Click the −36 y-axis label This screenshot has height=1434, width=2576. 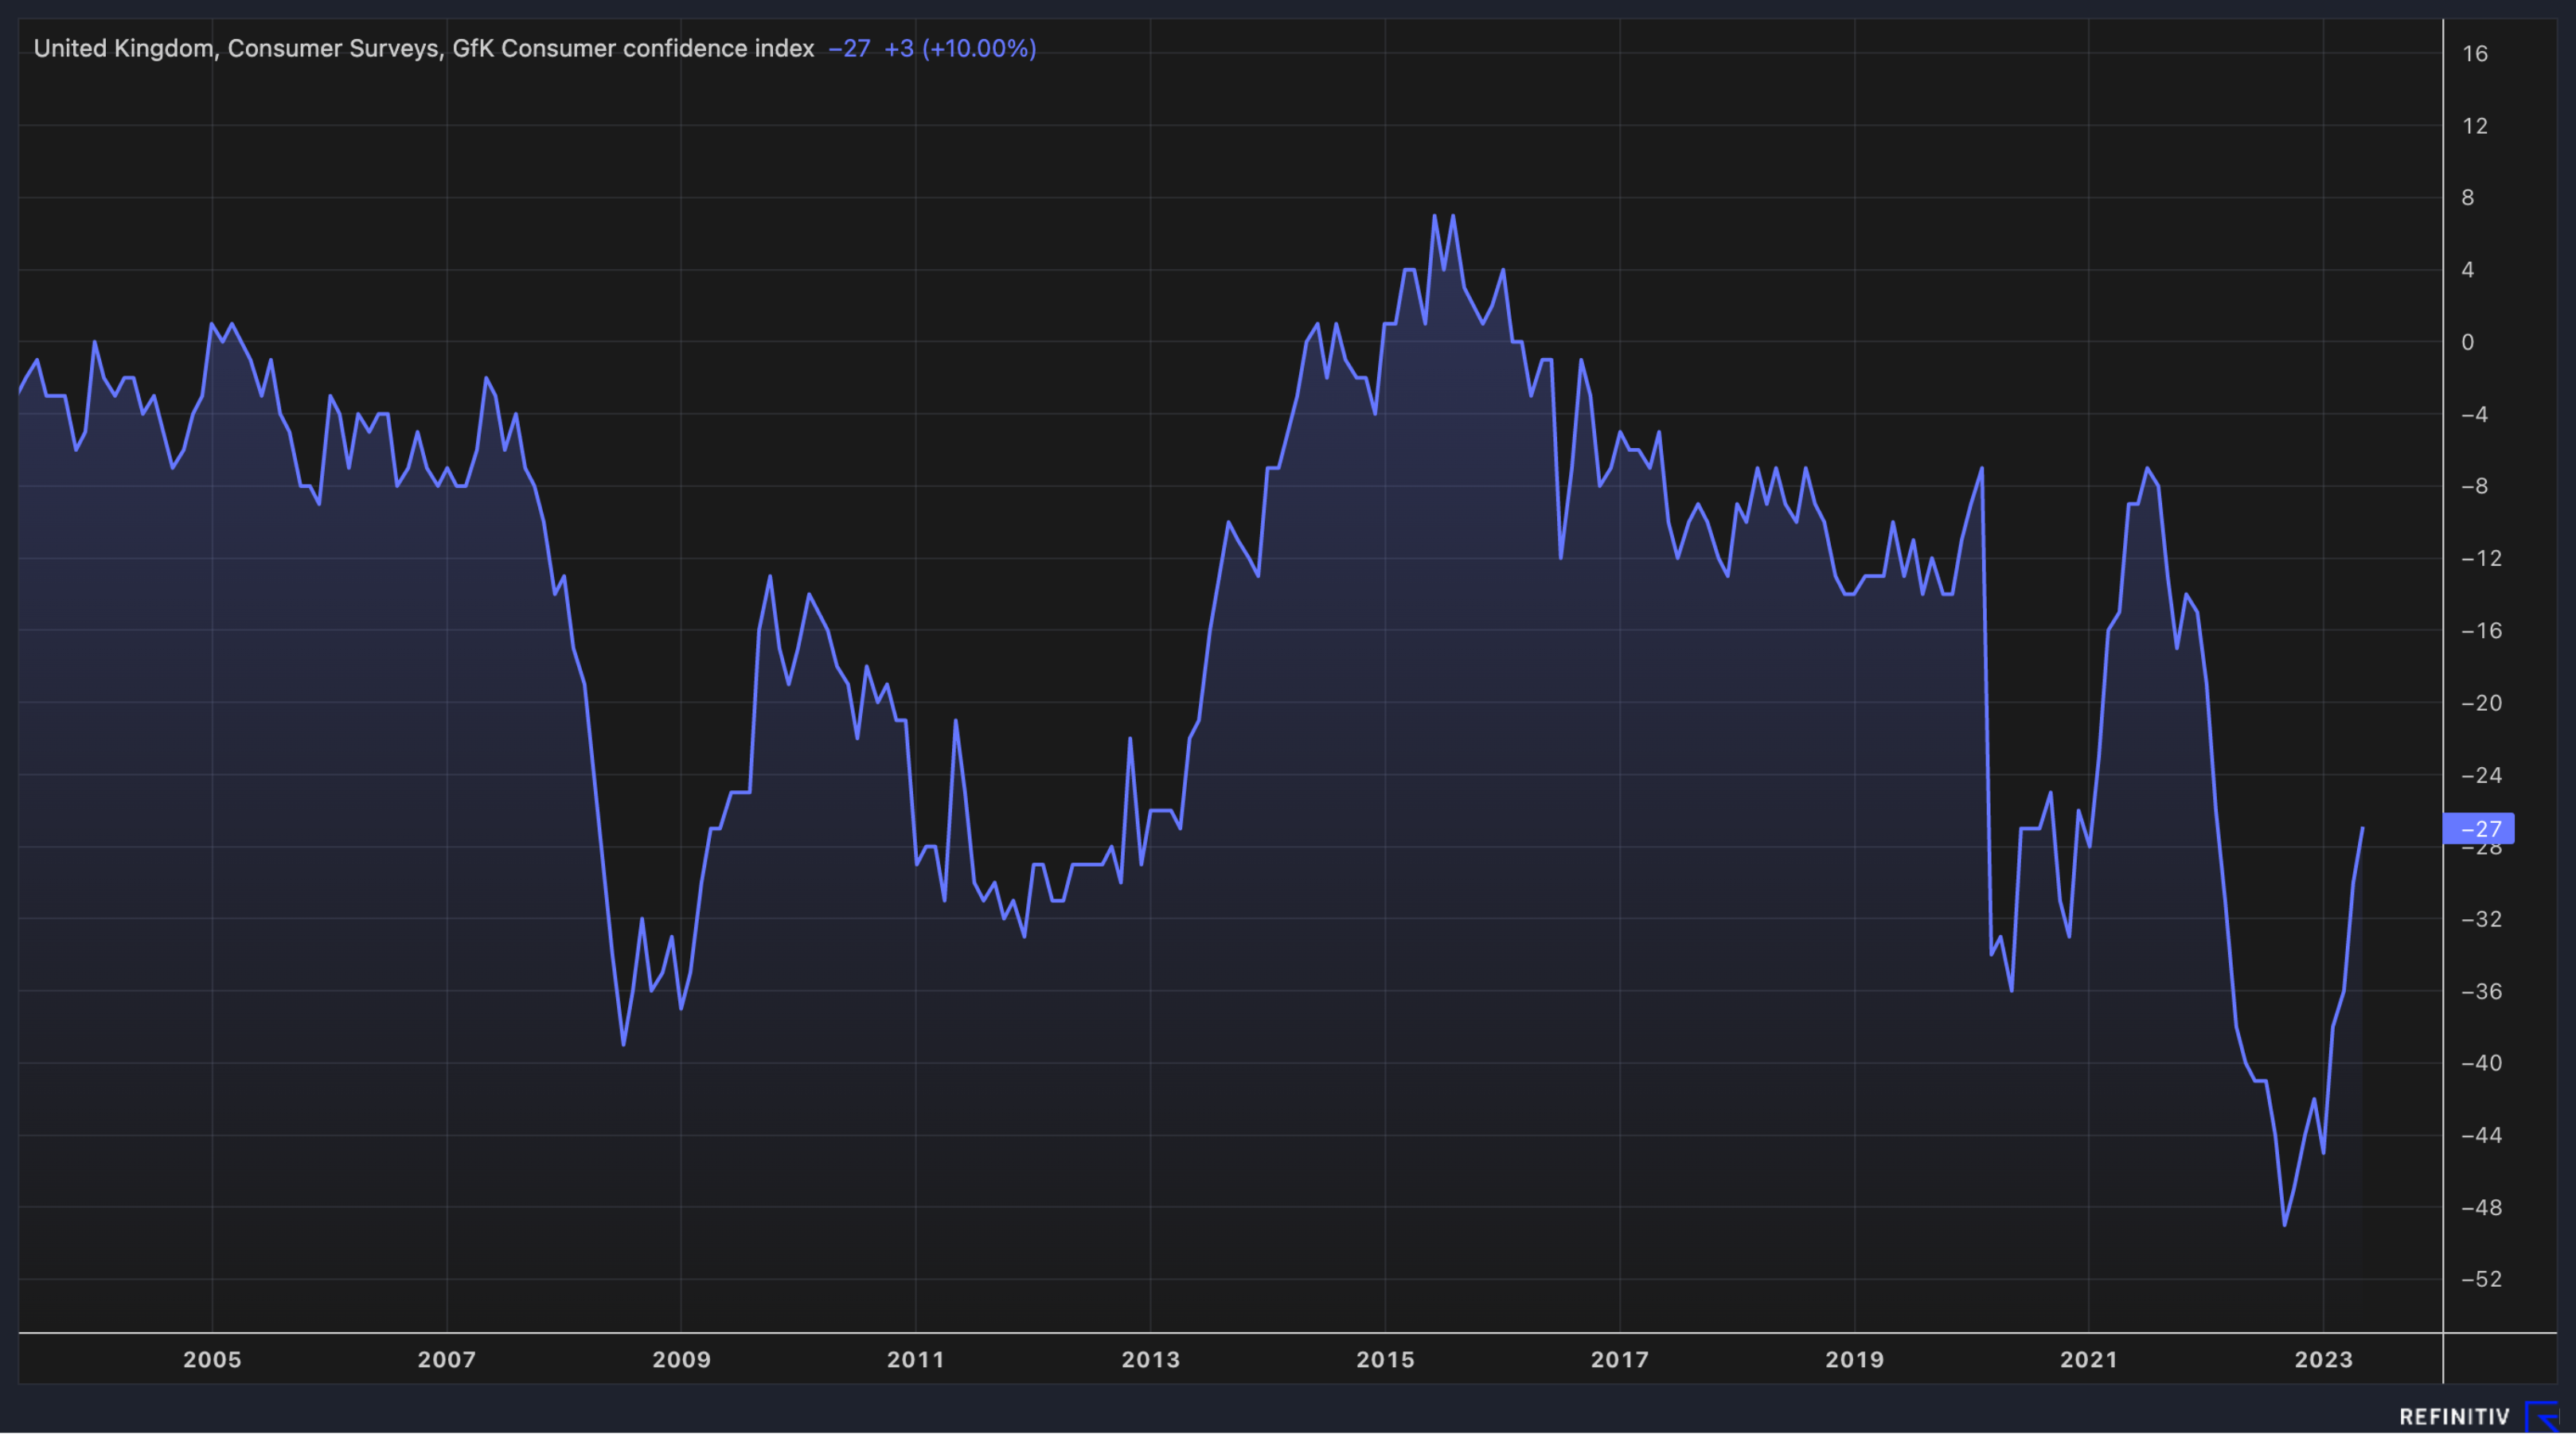2481,991
